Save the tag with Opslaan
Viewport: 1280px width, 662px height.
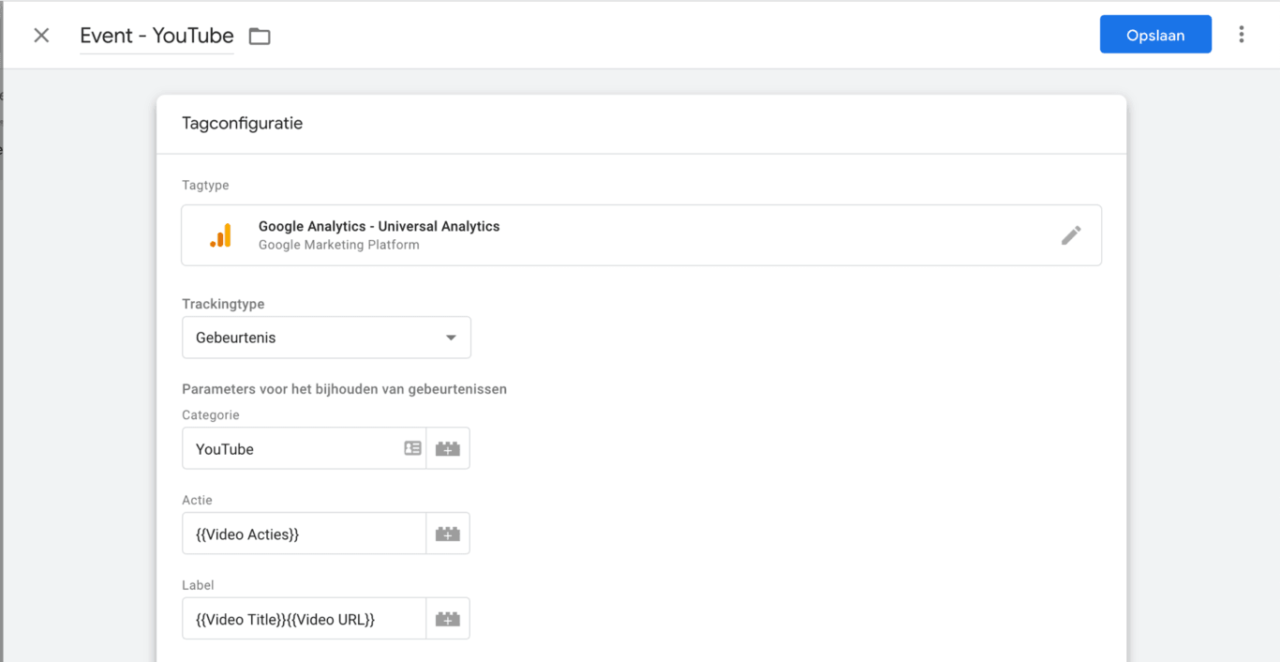[1155, 33]
